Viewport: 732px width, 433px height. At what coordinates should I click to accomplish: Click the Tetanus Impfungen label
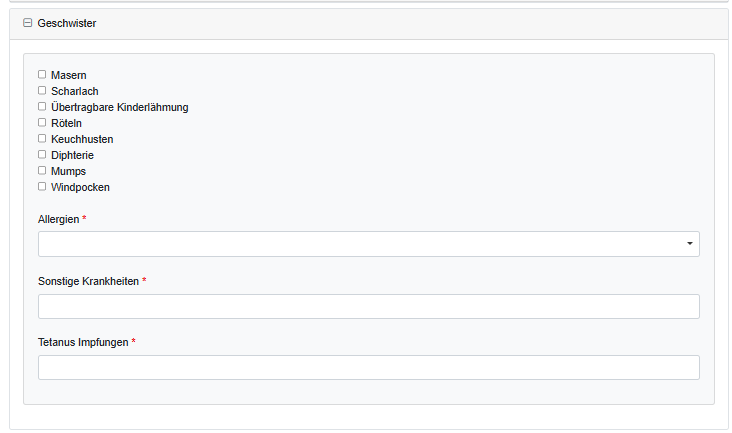point(83,342)
